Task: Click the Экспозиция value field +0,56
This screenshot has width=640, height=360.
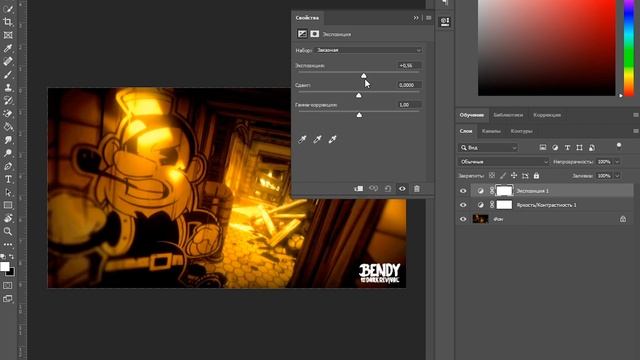Action: (409, 65)
